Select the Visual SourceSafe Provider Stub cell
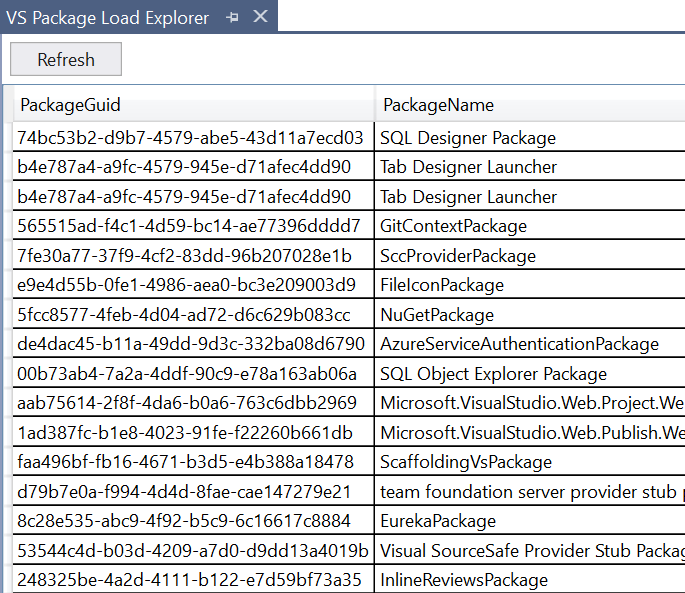The height and width of the screenshot is (593, 685). [x=530, y=551]
